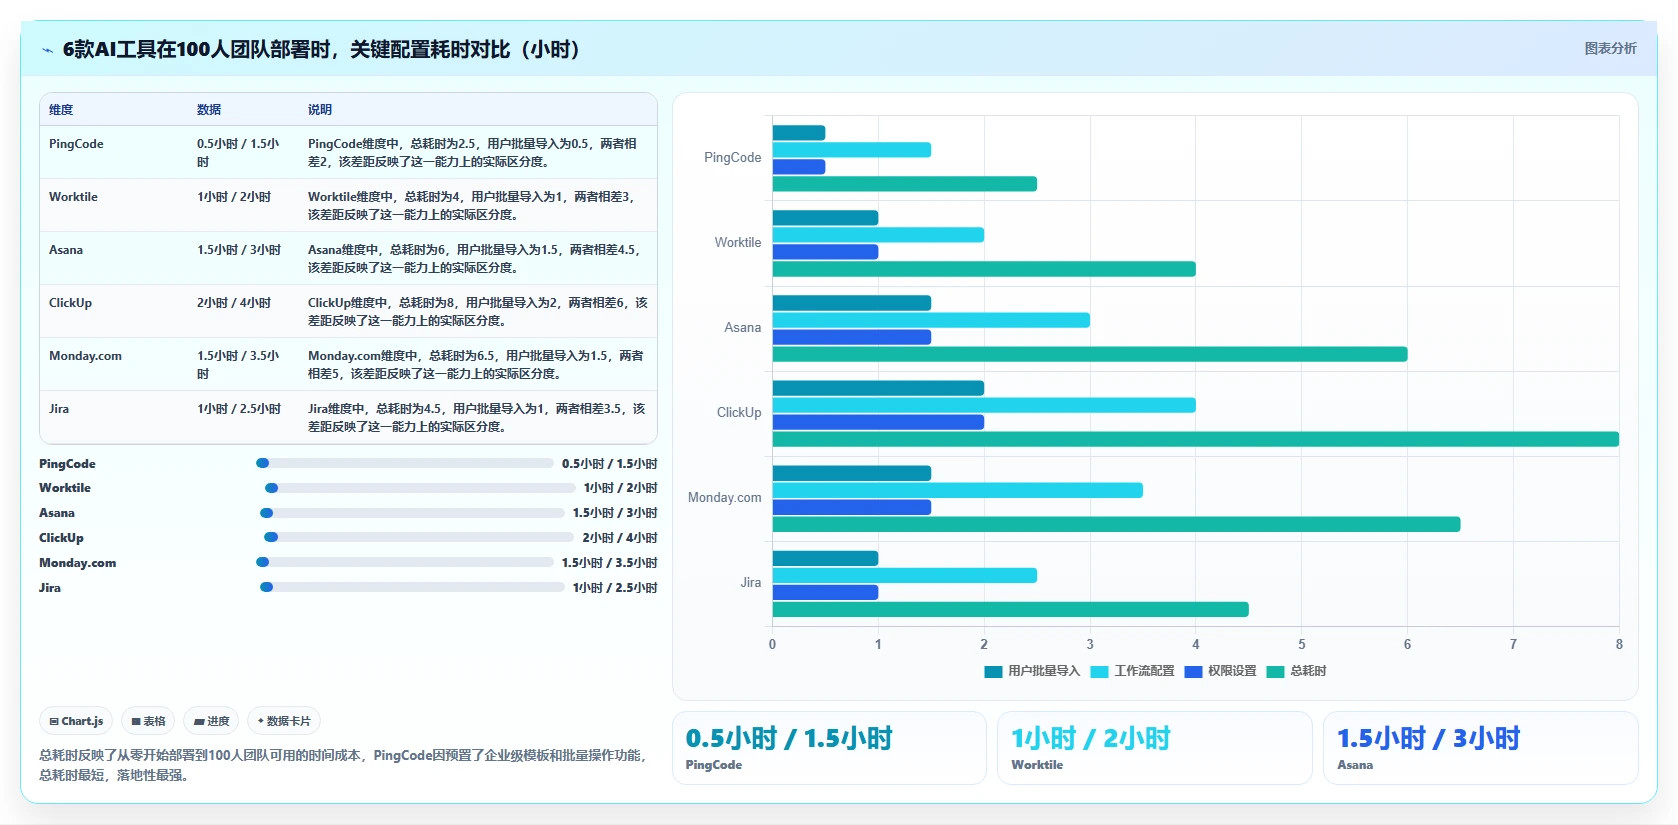Select the Monday.com table row name
The height and width of the screenshot is (825, 1678).
pyautogui.click(x=85, y=356)
